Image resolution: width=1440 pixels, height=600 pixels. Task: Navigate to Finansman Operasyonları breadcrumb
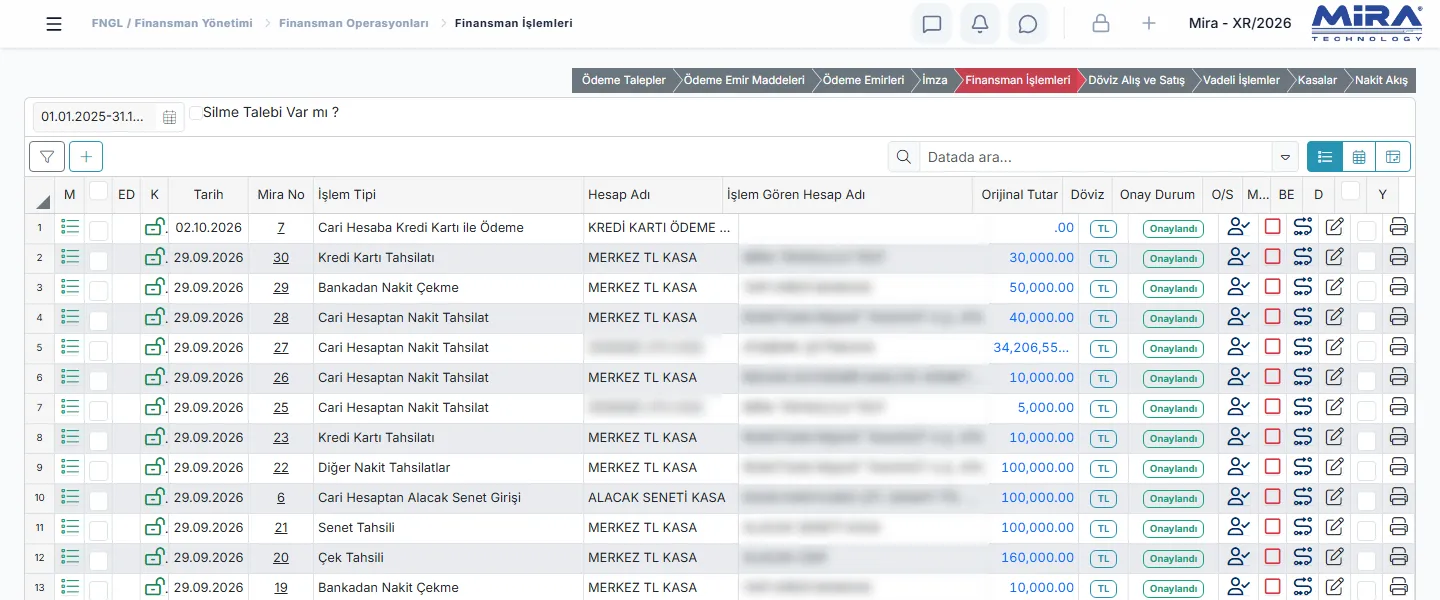coord(354,23)
